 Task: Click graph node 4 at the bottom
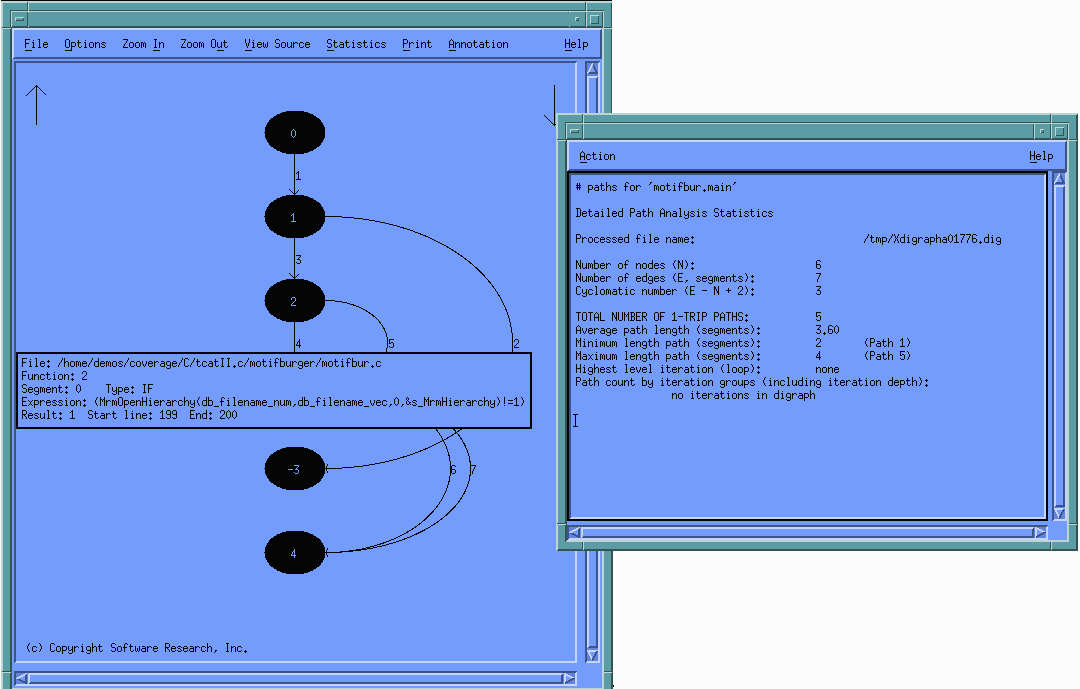click(294, 553)
